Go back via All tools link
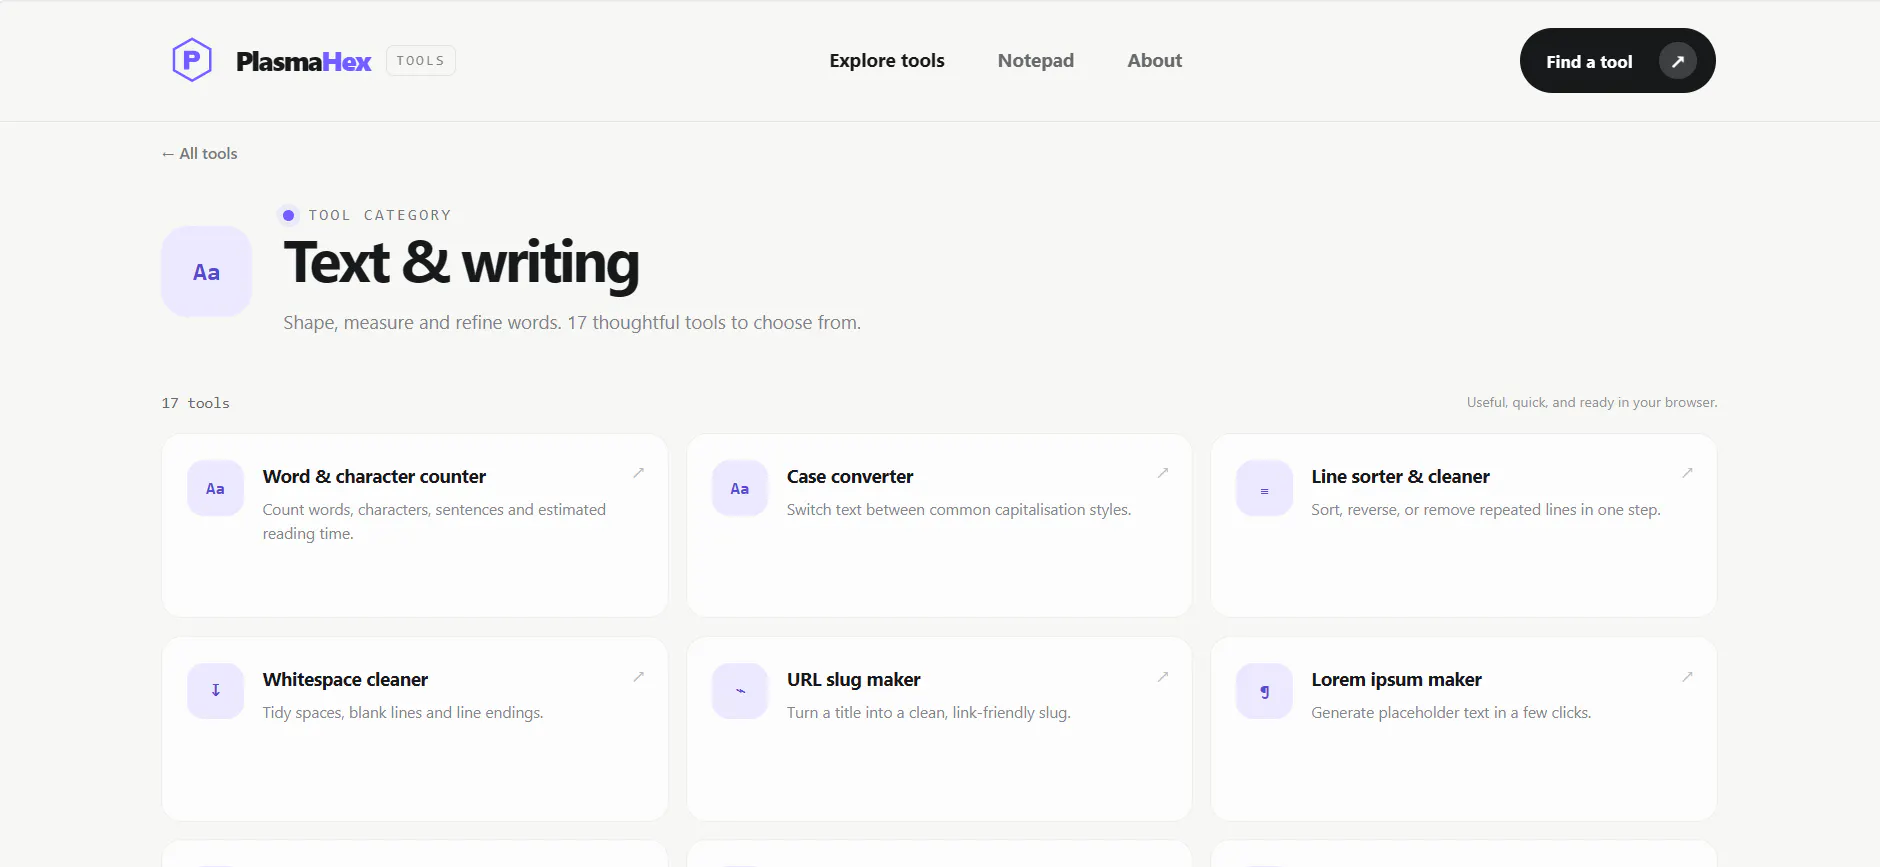Viewport: 1880px width, 867px height. 200,154
